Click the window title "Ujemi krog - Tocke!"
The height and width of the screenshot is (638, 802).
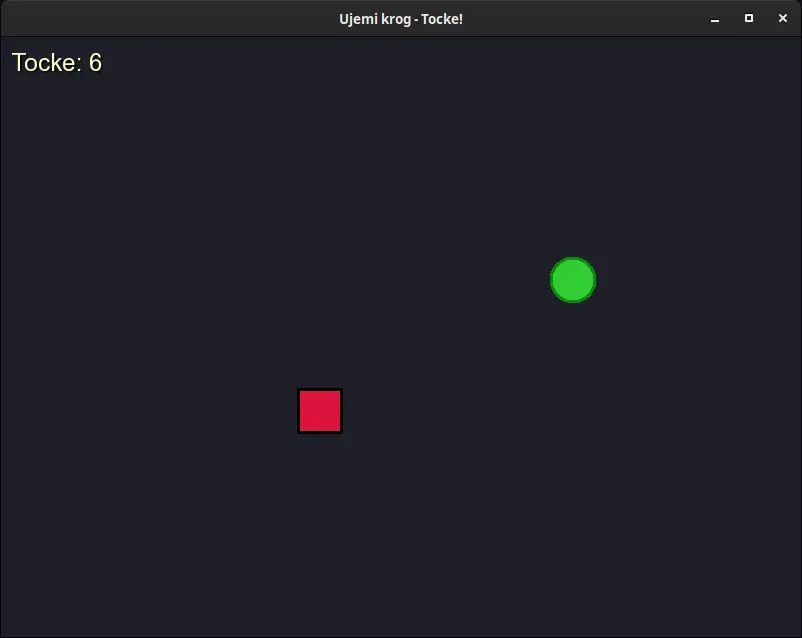point(401,19)
